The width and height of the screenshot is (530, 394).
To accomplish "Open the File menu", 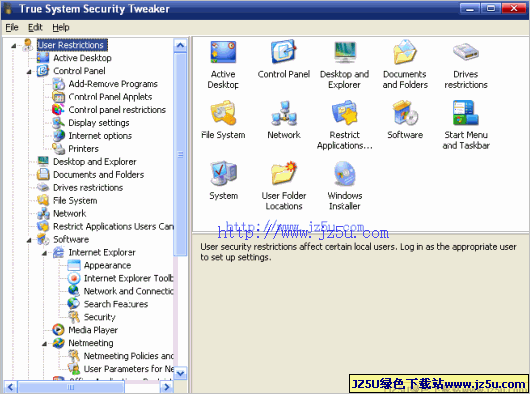I will pos(12,27).
